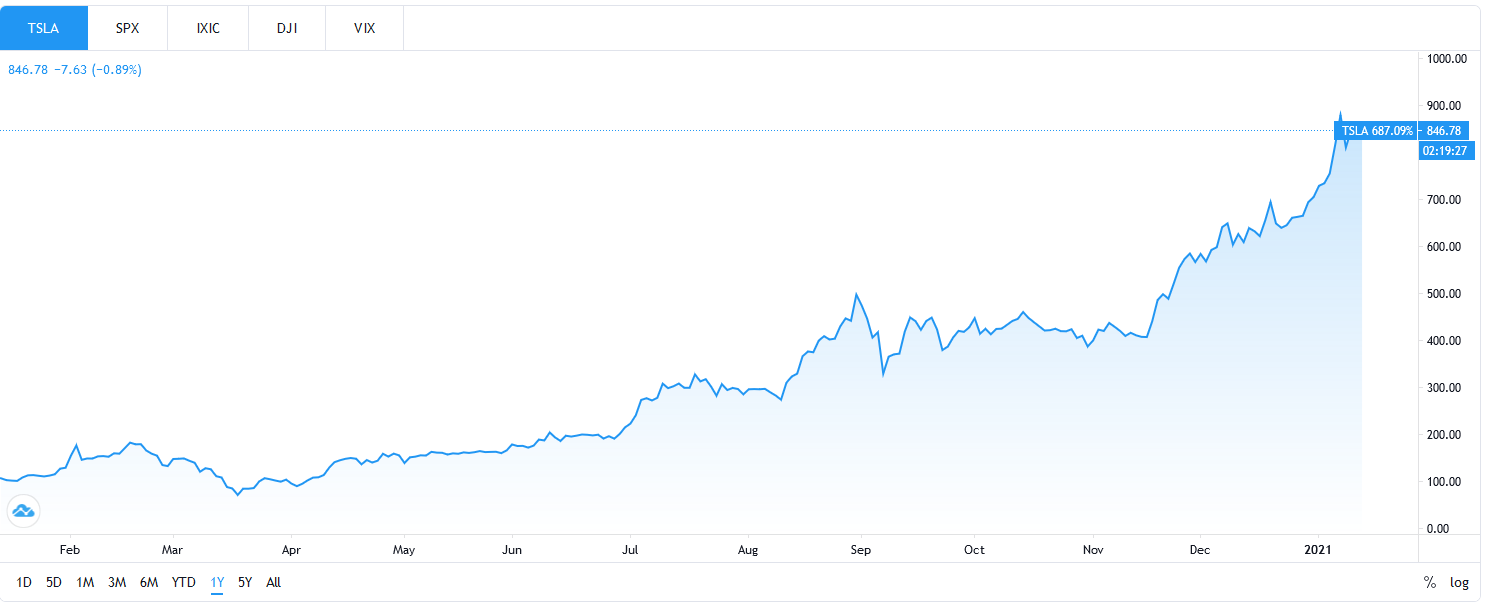Open the SPX tab

click(x=127, y=28)
